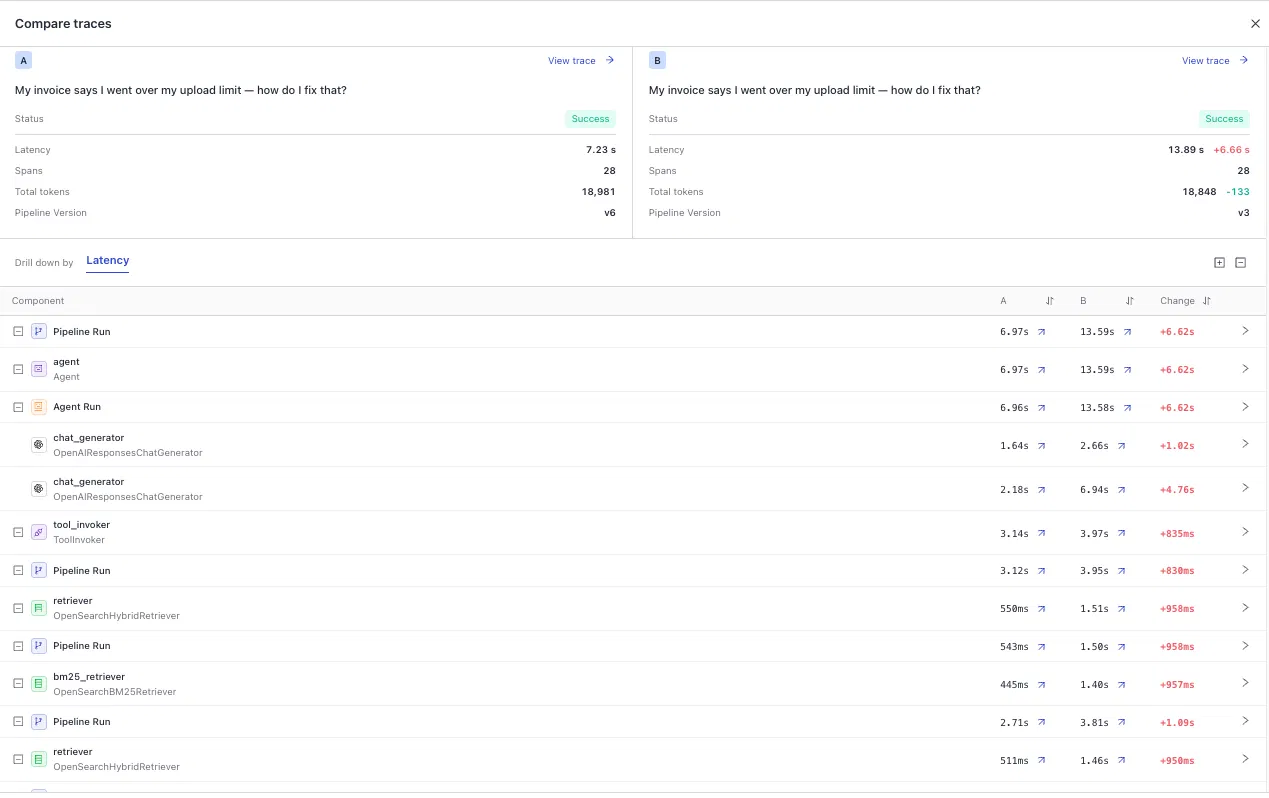
Task: Click the pipeline icon on the +6.62s Pipeline Run row
Action: (x=39, y=331)
